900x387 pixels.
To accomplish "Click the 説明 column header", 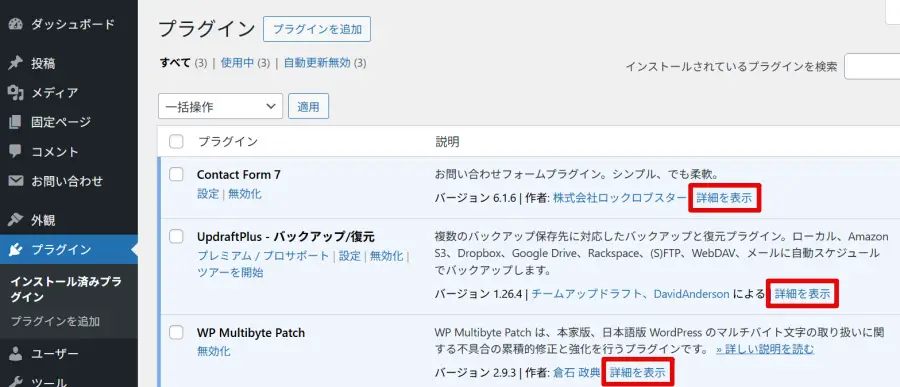I will pyautogui.click(x=447, y=141).
